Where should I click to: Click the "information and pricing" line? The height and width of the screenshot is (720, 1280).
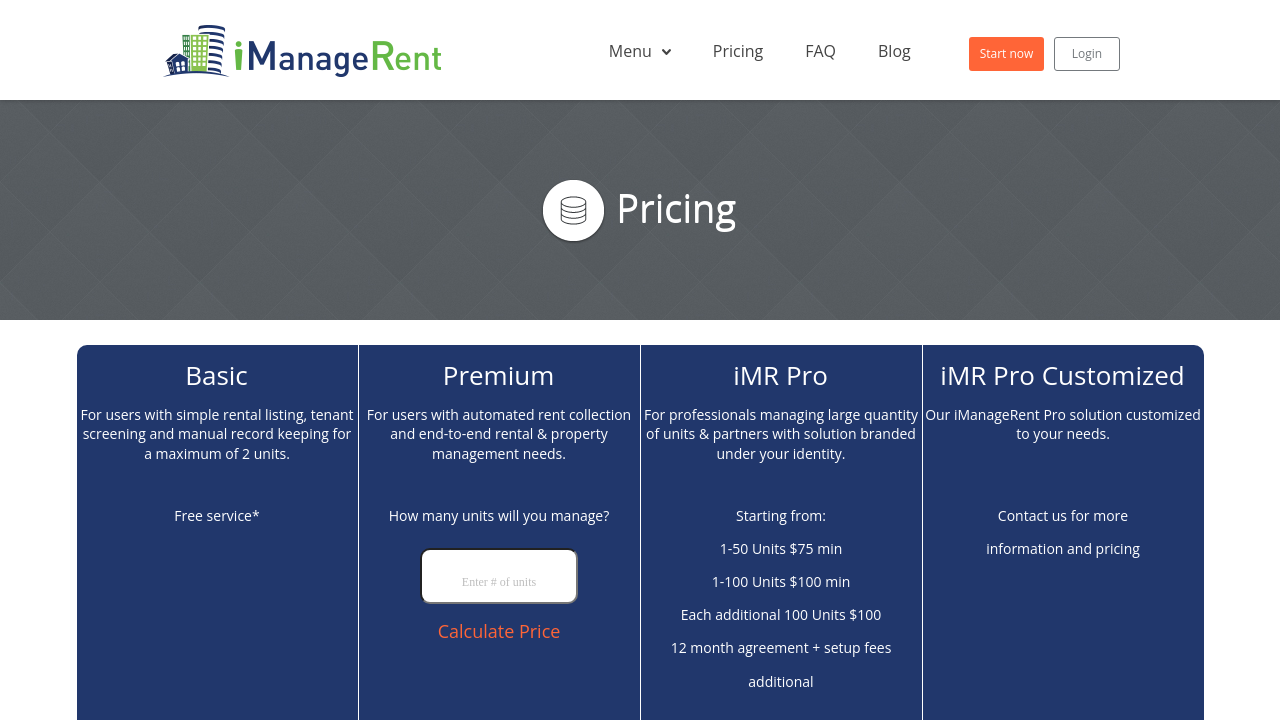(1063, 549)
